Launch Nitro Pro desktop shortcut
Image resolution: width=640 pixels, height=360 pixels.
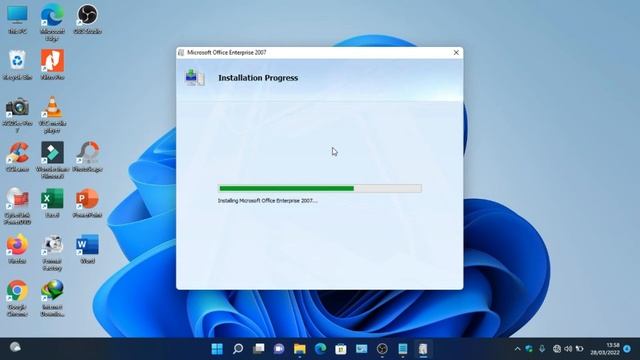52,64
